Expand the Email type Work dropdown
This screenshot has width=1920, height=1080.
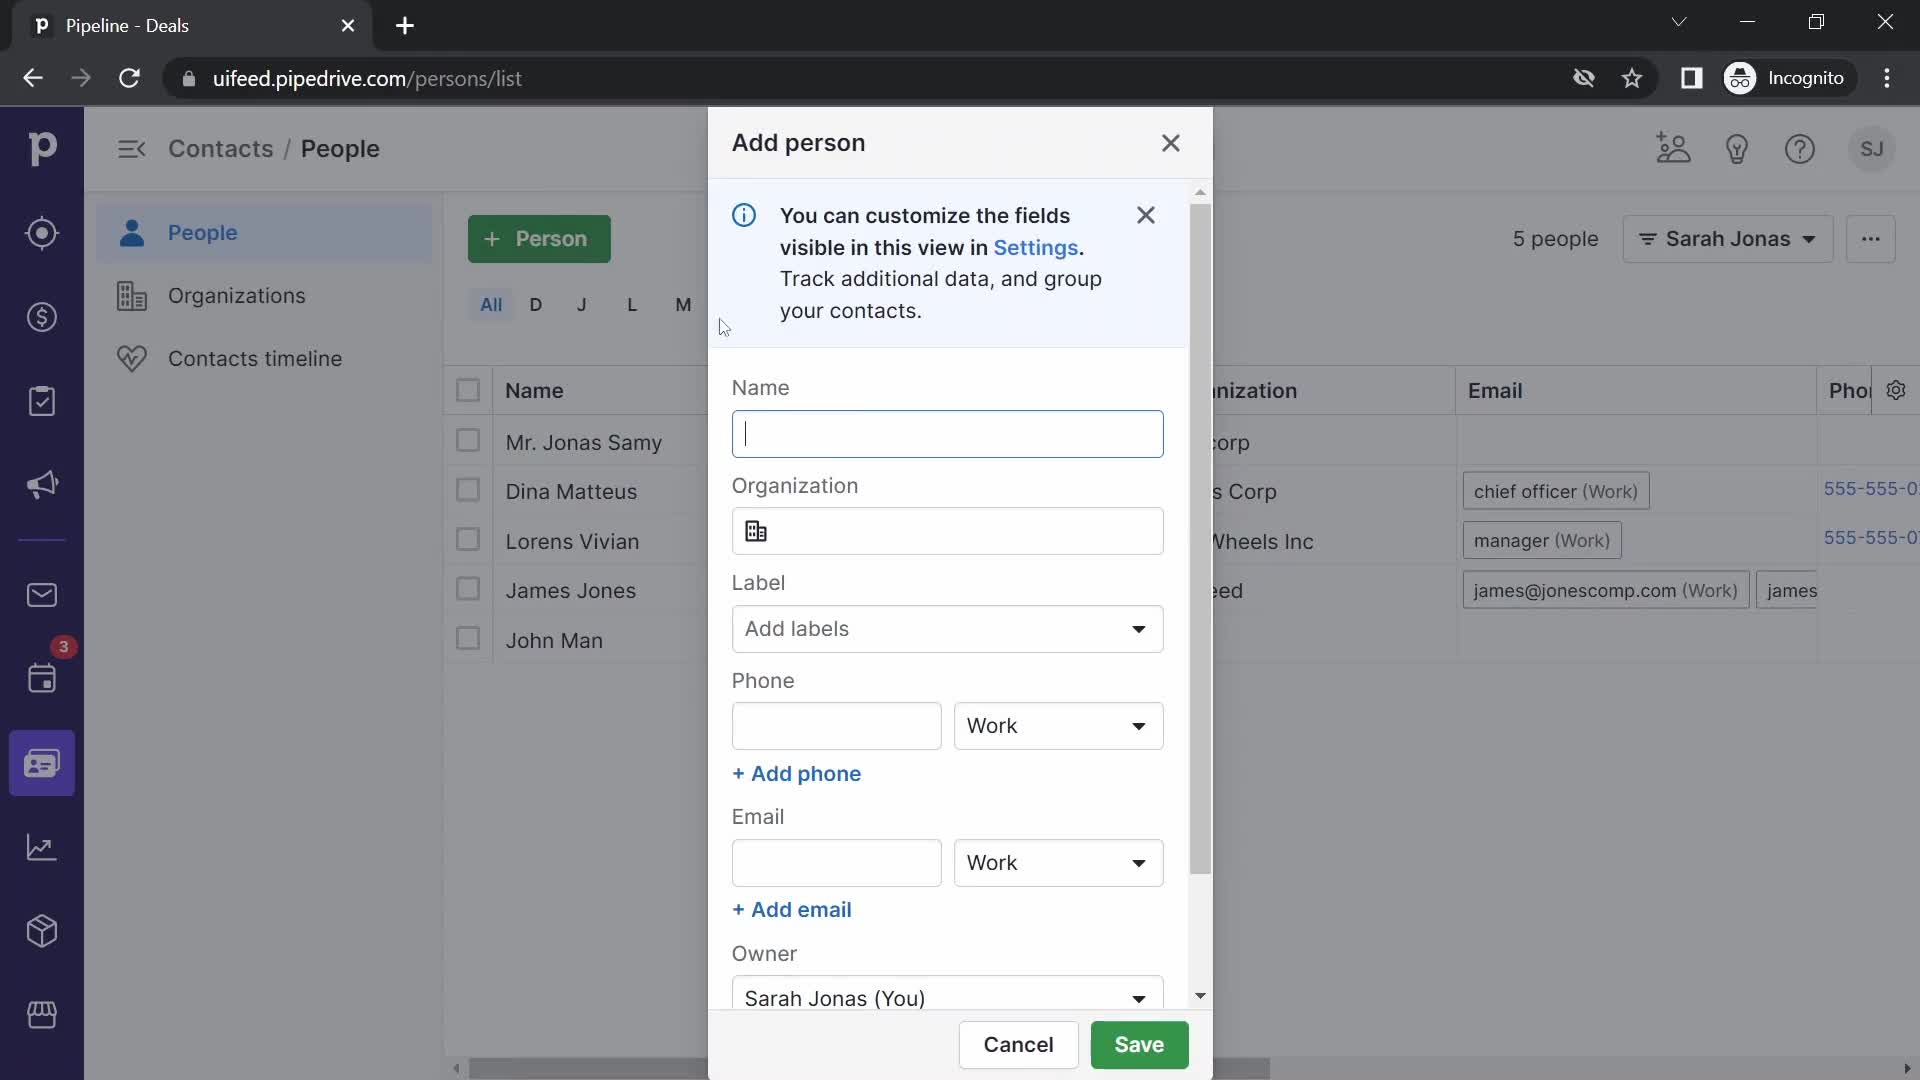1055,862
